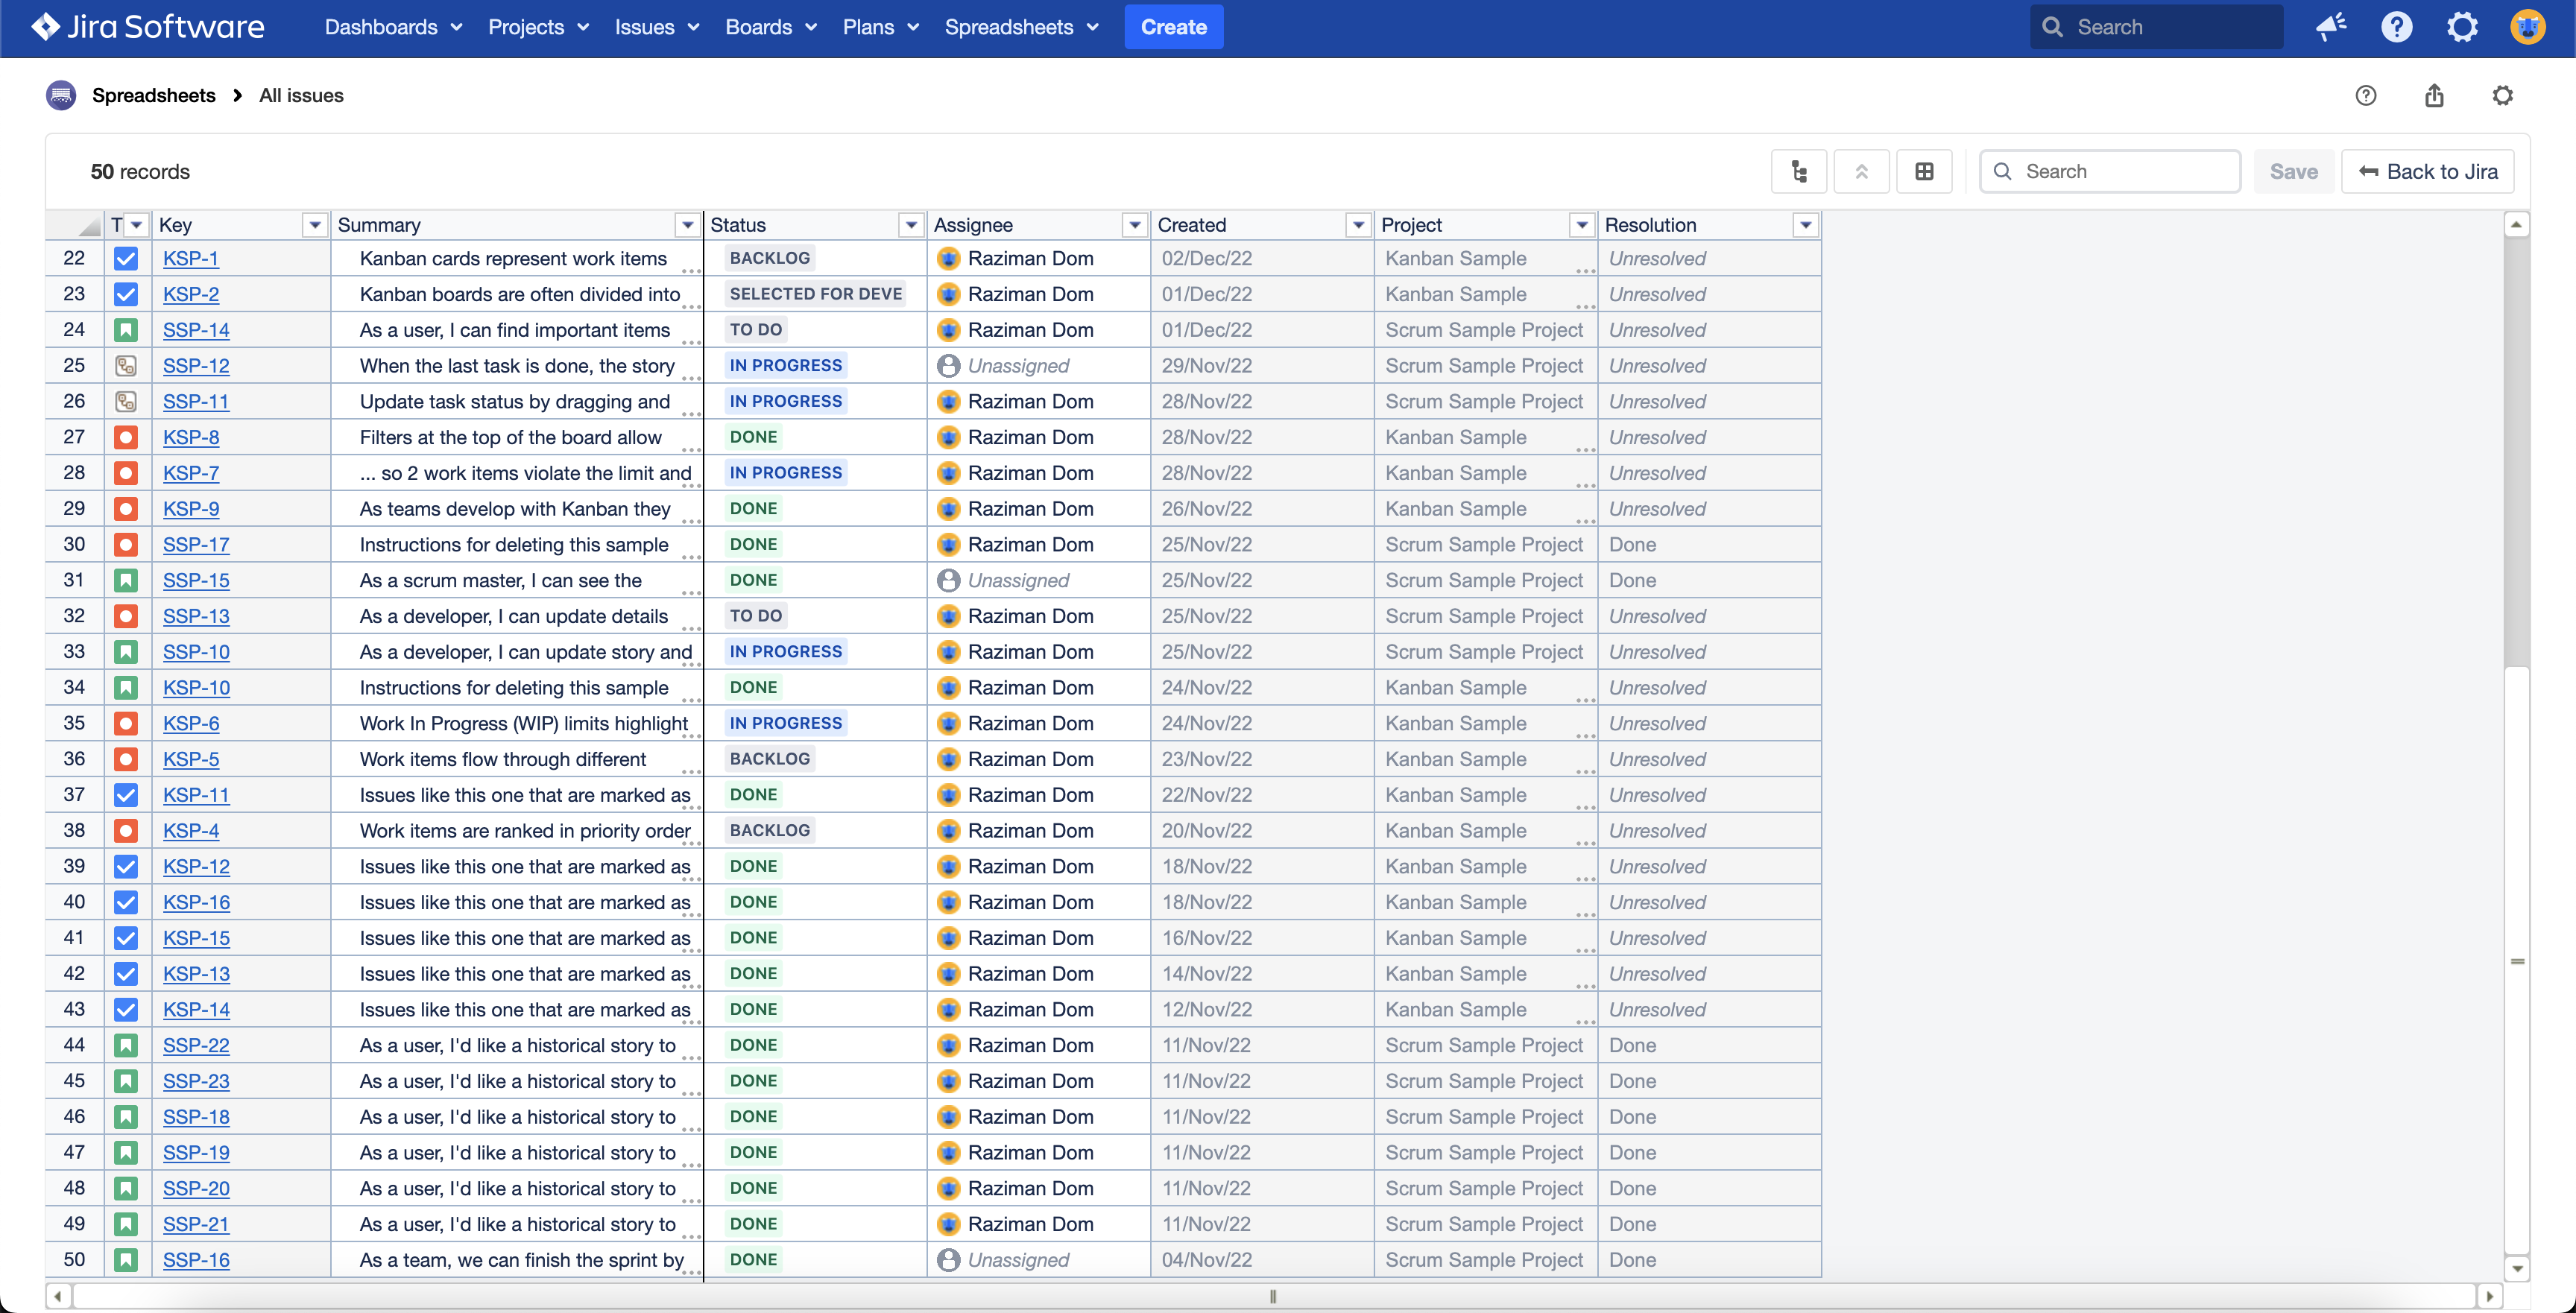Click the collapse-all double chevron button
The width and height of the screenshot is (2576, 1313).
1861,171
